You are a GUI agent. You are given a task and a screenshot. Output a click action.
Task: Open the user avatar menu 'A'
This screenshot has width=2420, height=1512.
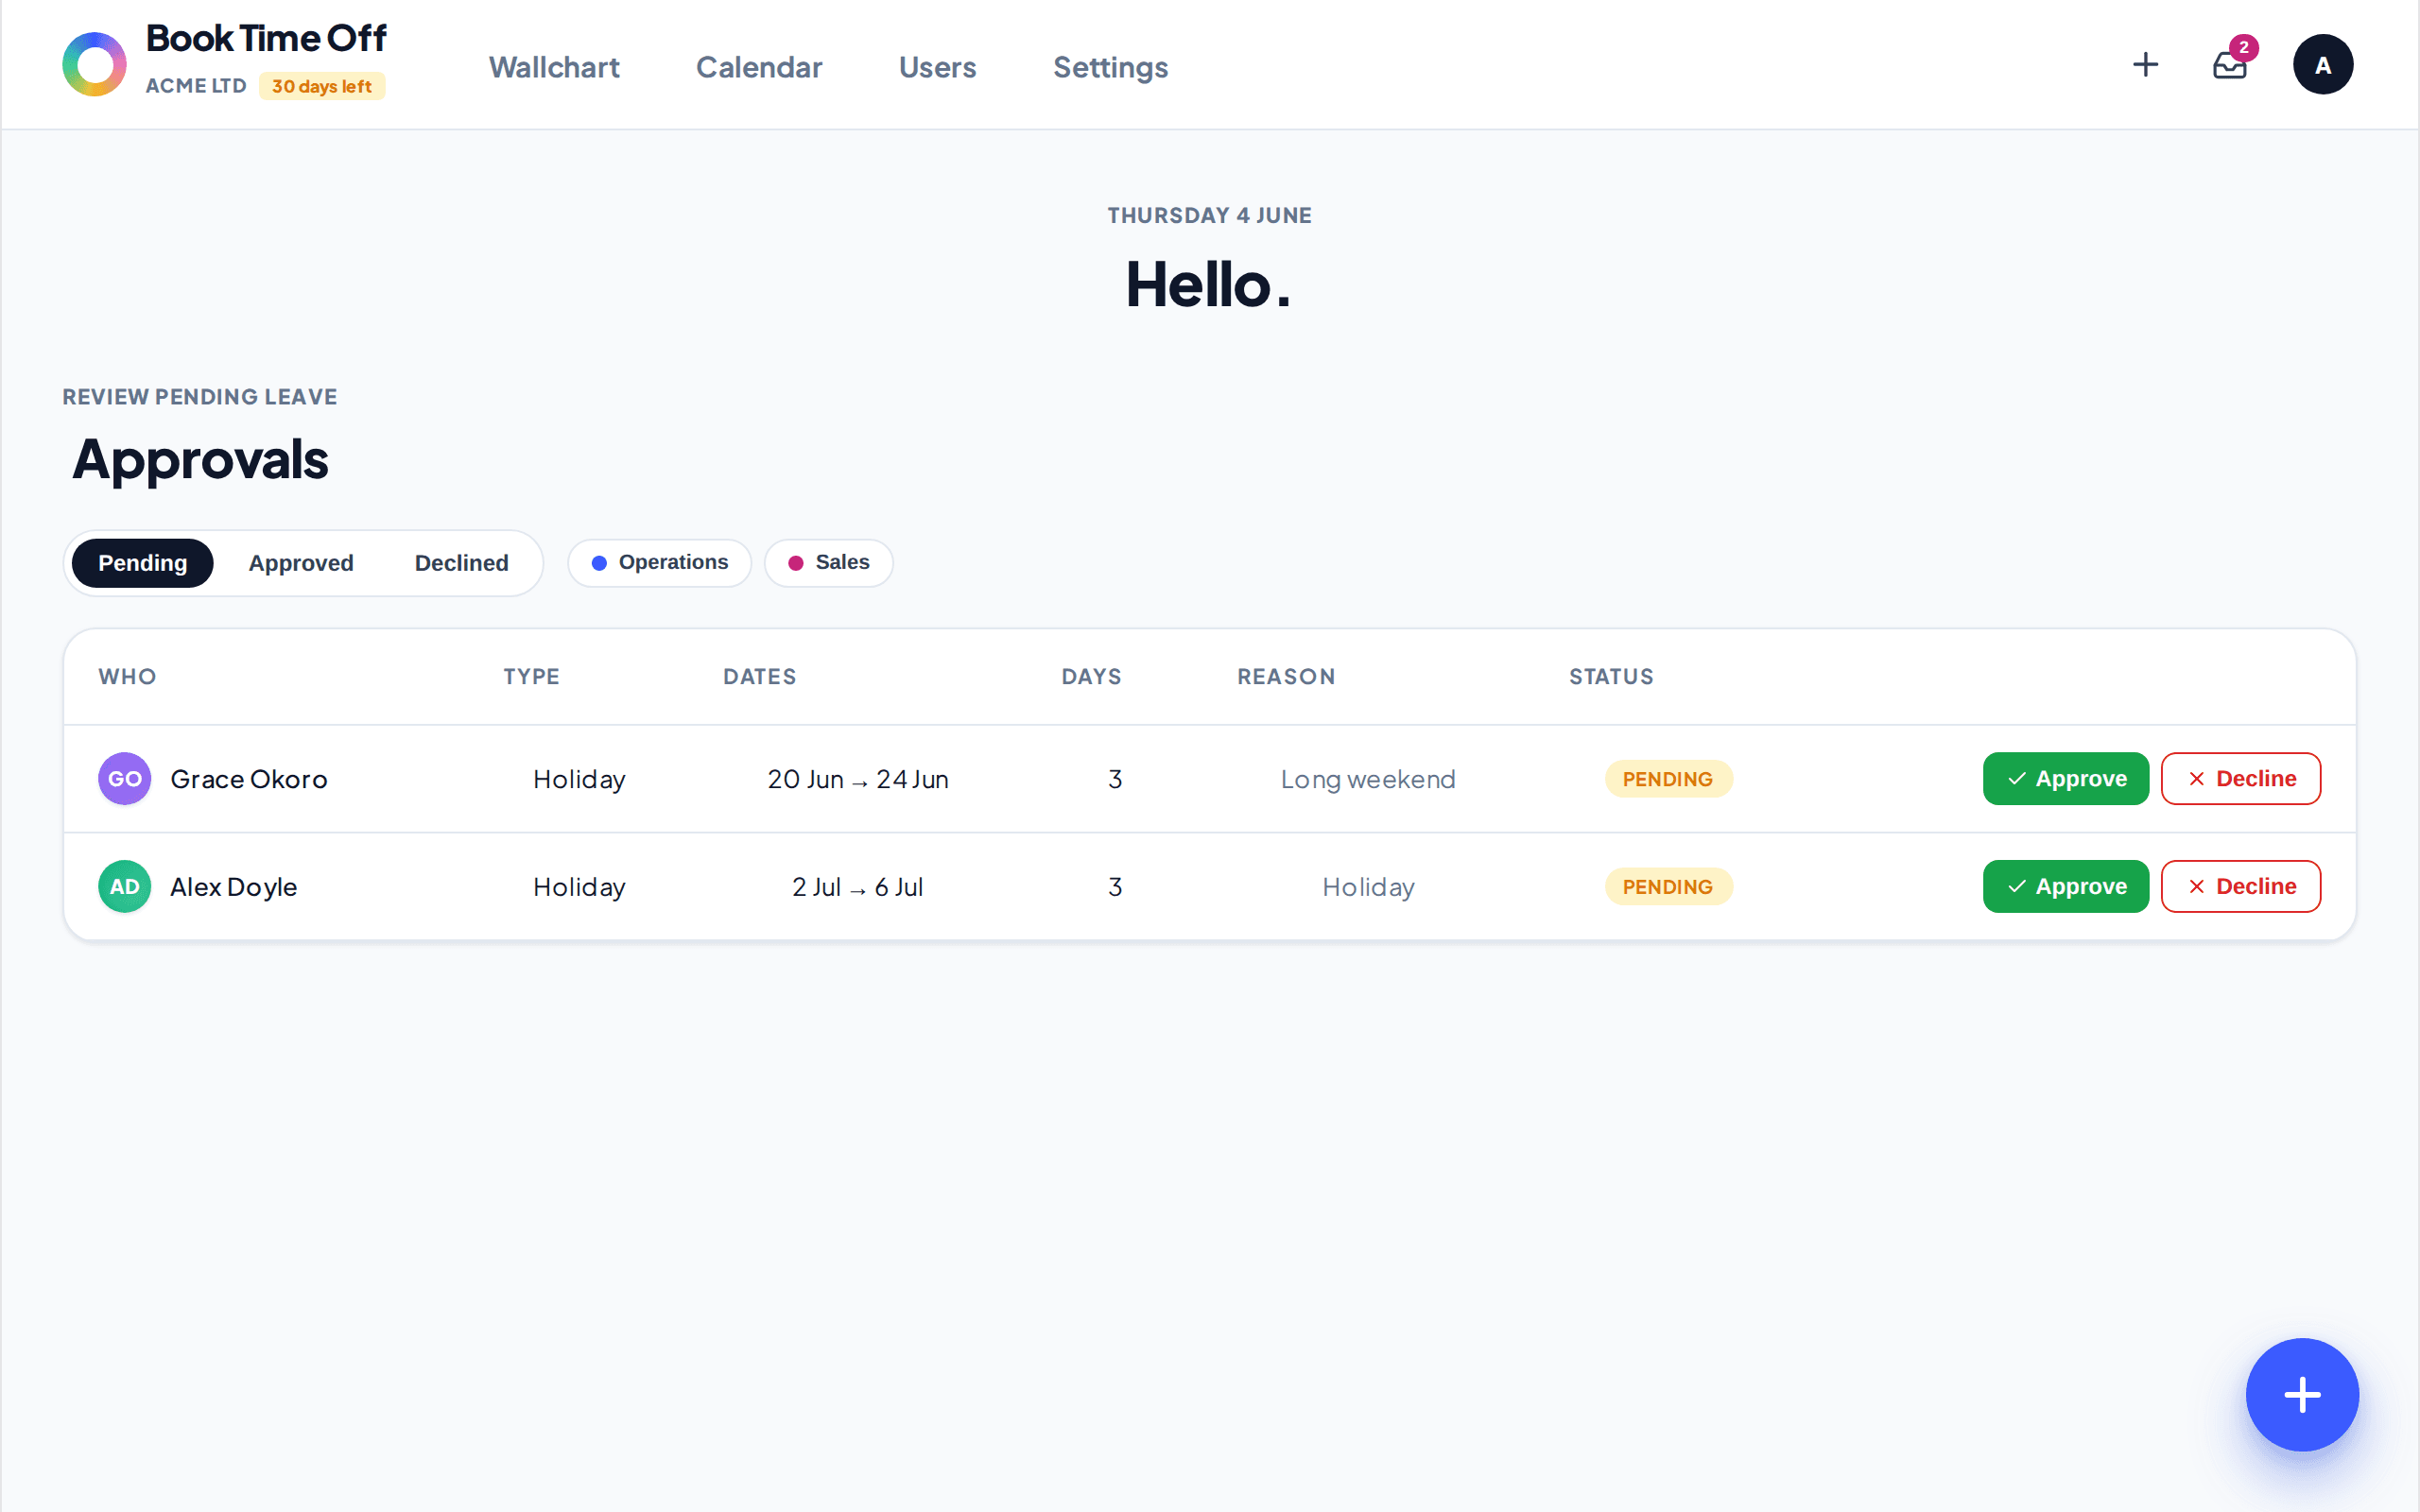pyautogui.click(x=2322, y=65)
